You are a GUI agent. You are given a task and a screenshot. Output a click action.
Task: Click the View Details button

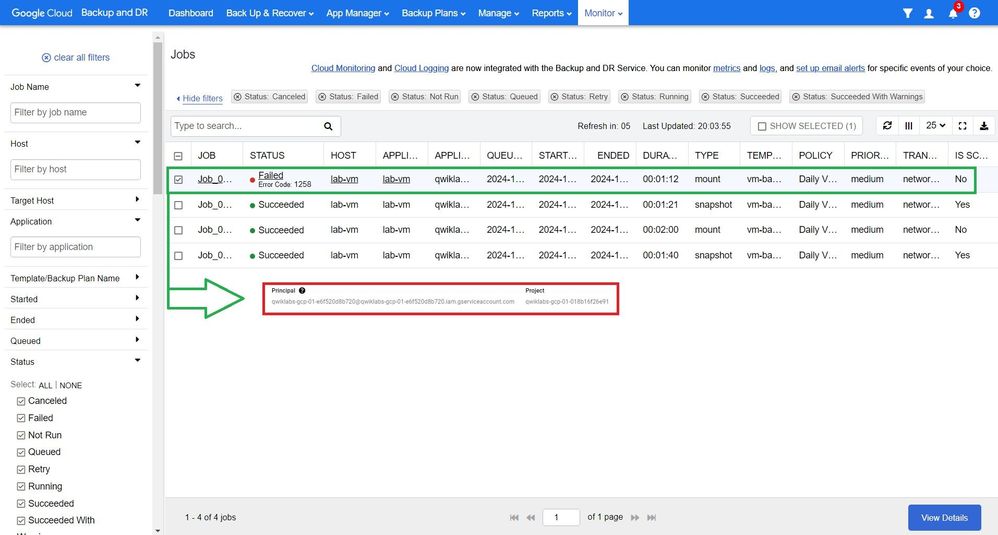click(x=945, y=518)
